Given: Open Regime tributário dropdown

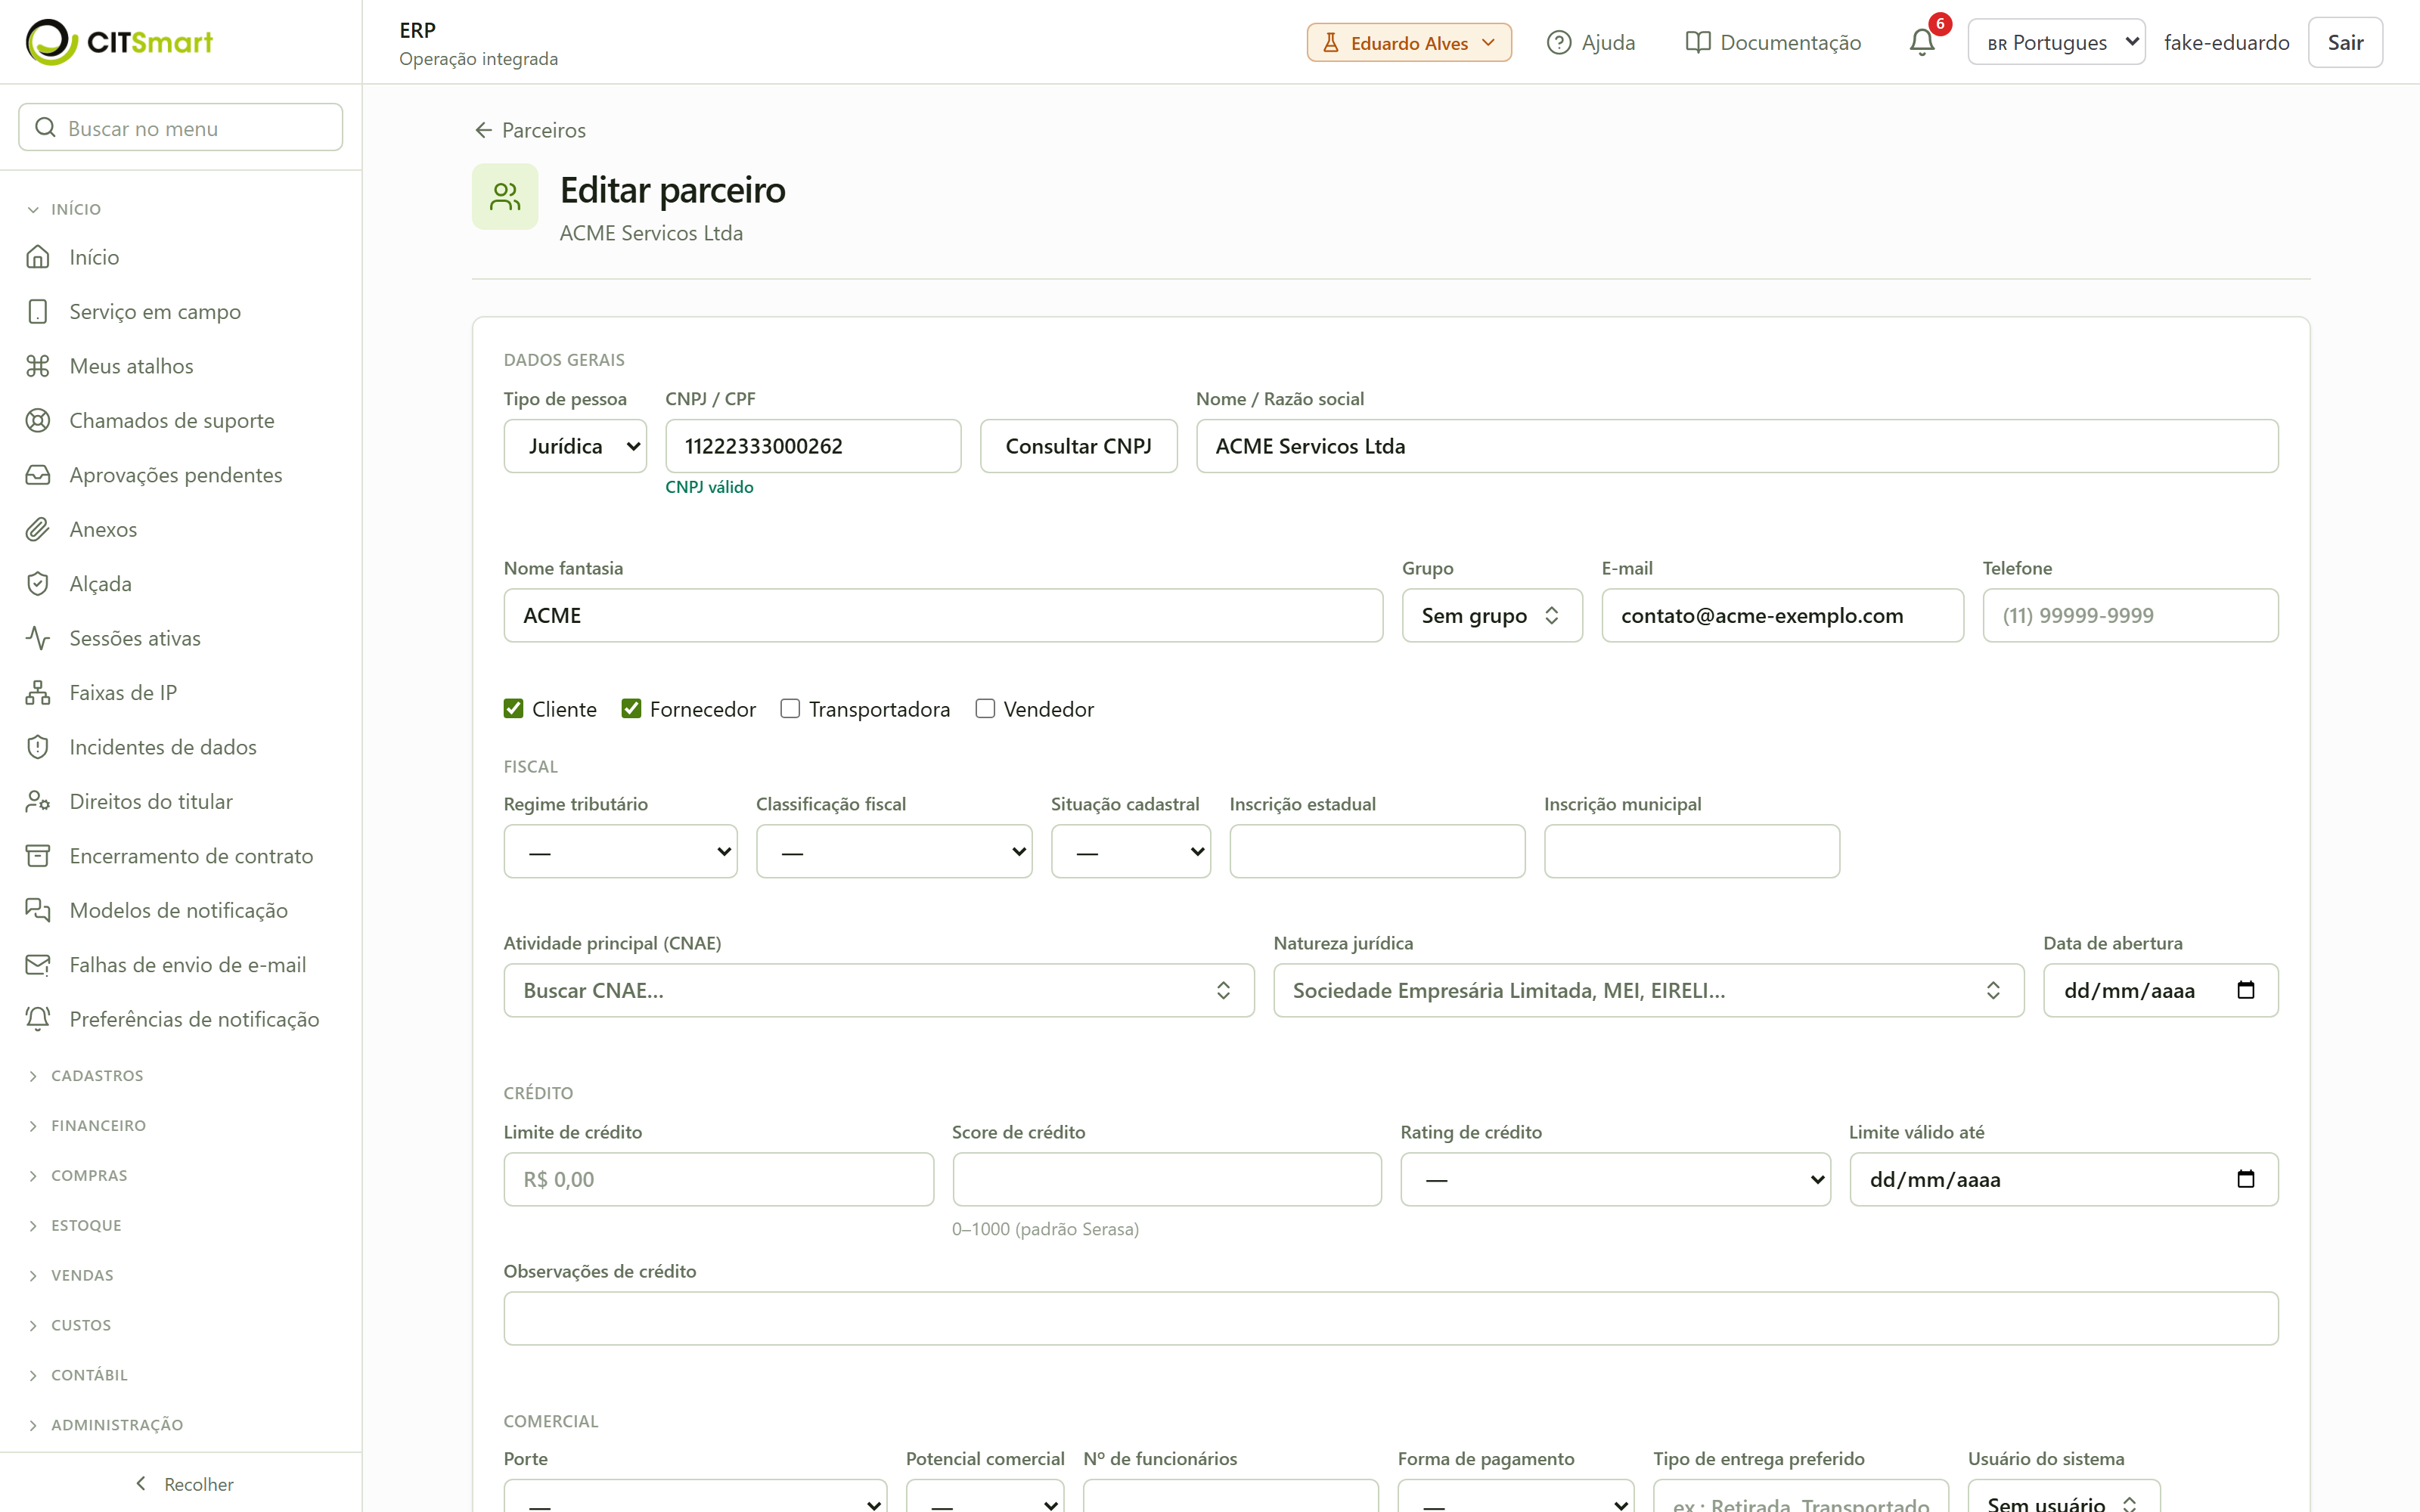Looking at the screenshot, I should (x=620, y=851).
